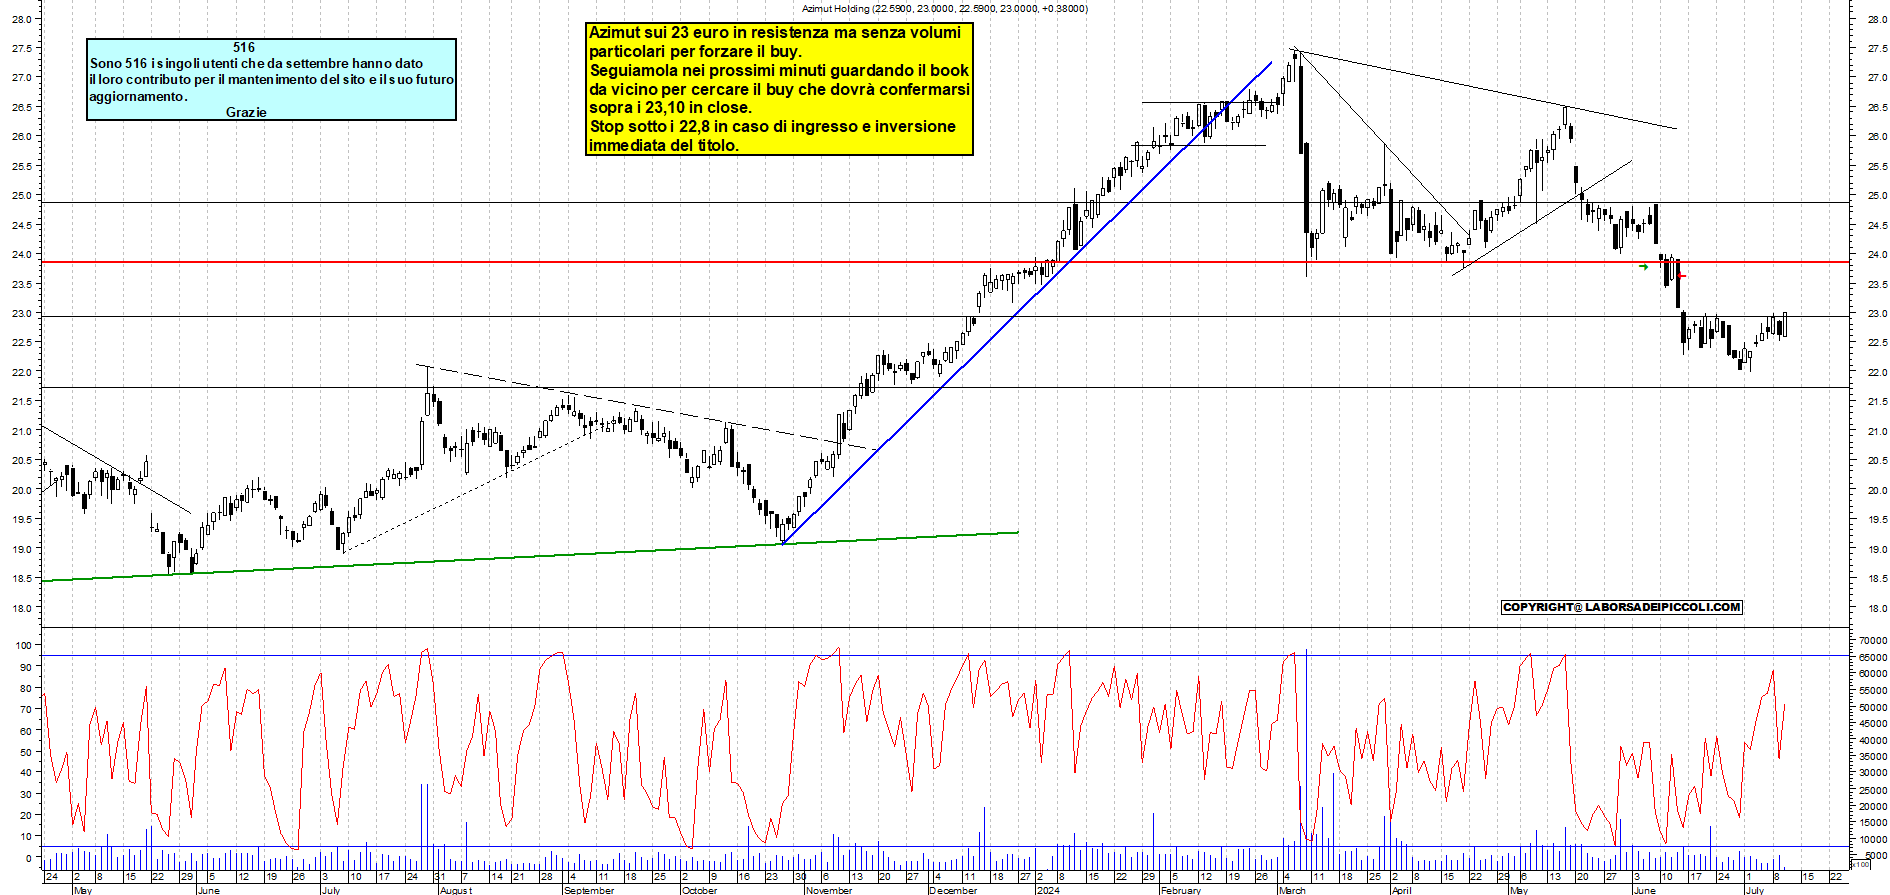Click the 100 oscillator scale value
The image size is (1890, 895).
(24, 645)
